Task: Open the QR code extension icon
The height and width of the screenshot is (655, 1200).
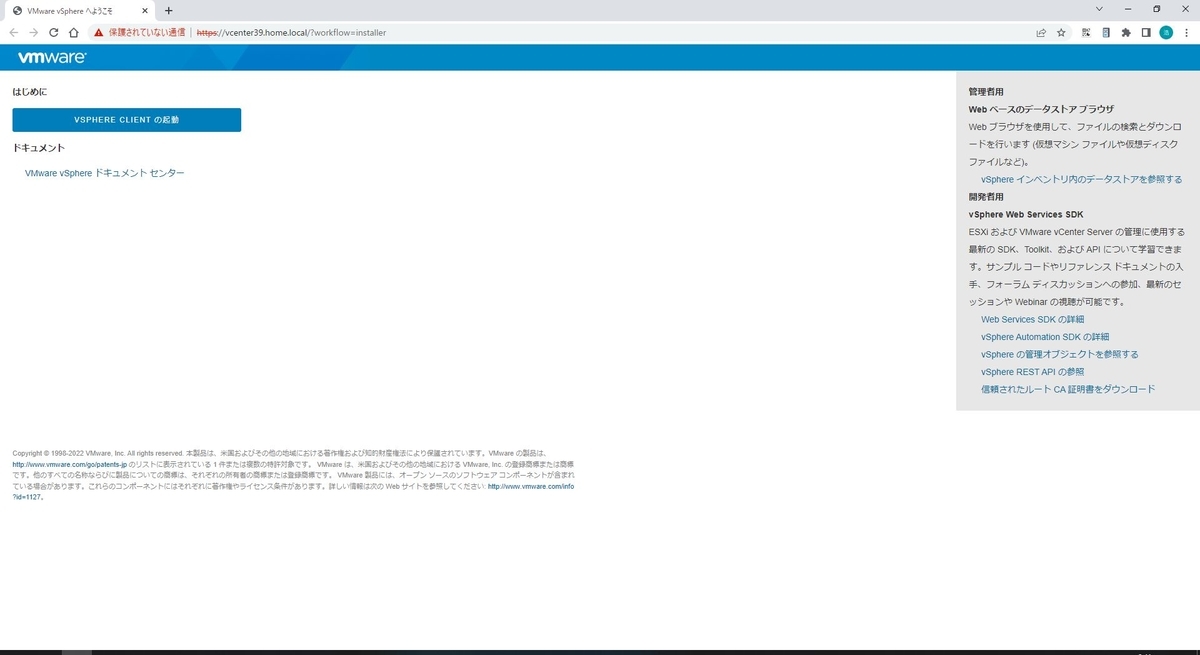Action: 1086,32
